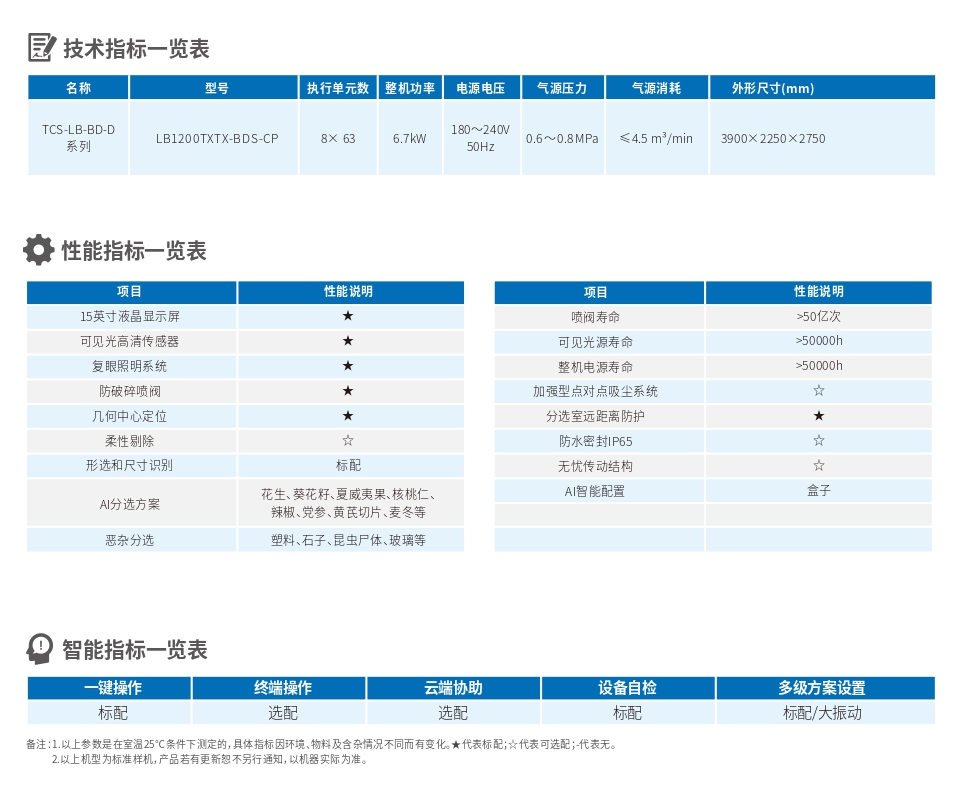
Task: Click the alarm icon beside 智能指标一览表
Action: [37, 649]
